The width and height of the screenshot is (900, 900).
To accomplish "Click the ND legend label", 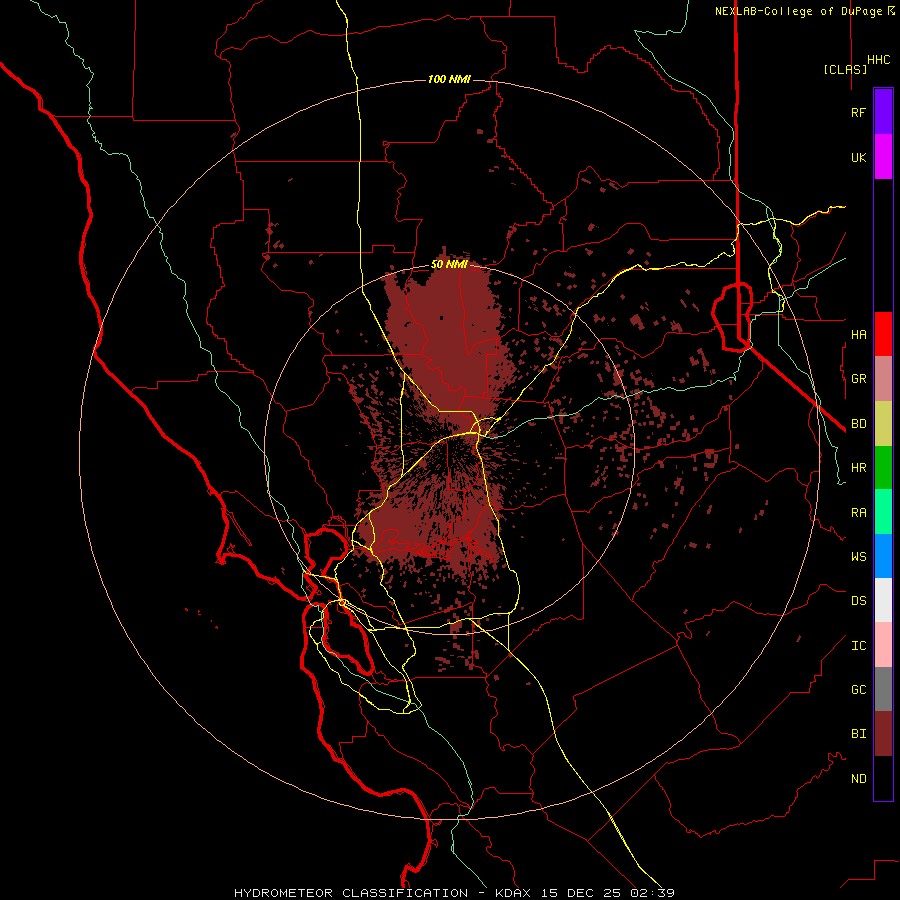I will click(x=858, y=779).
